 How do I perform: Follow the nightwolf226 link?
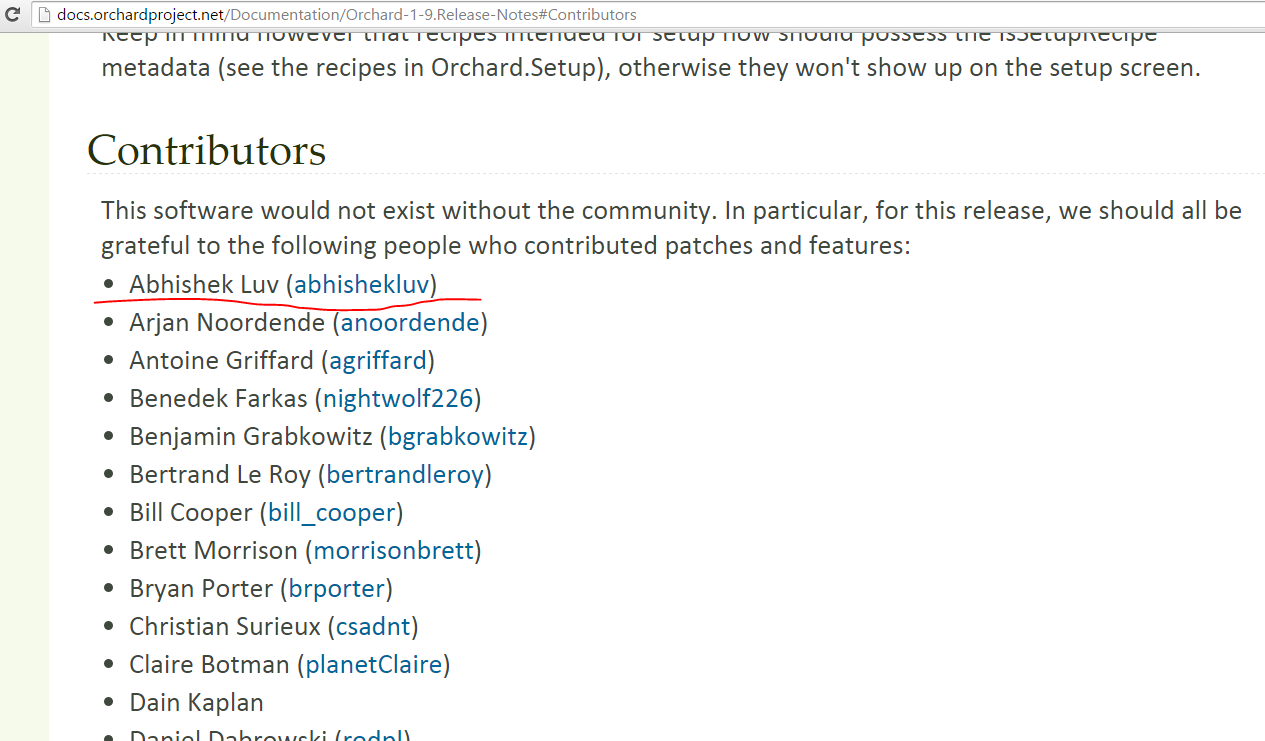click(x=398, y=399)
